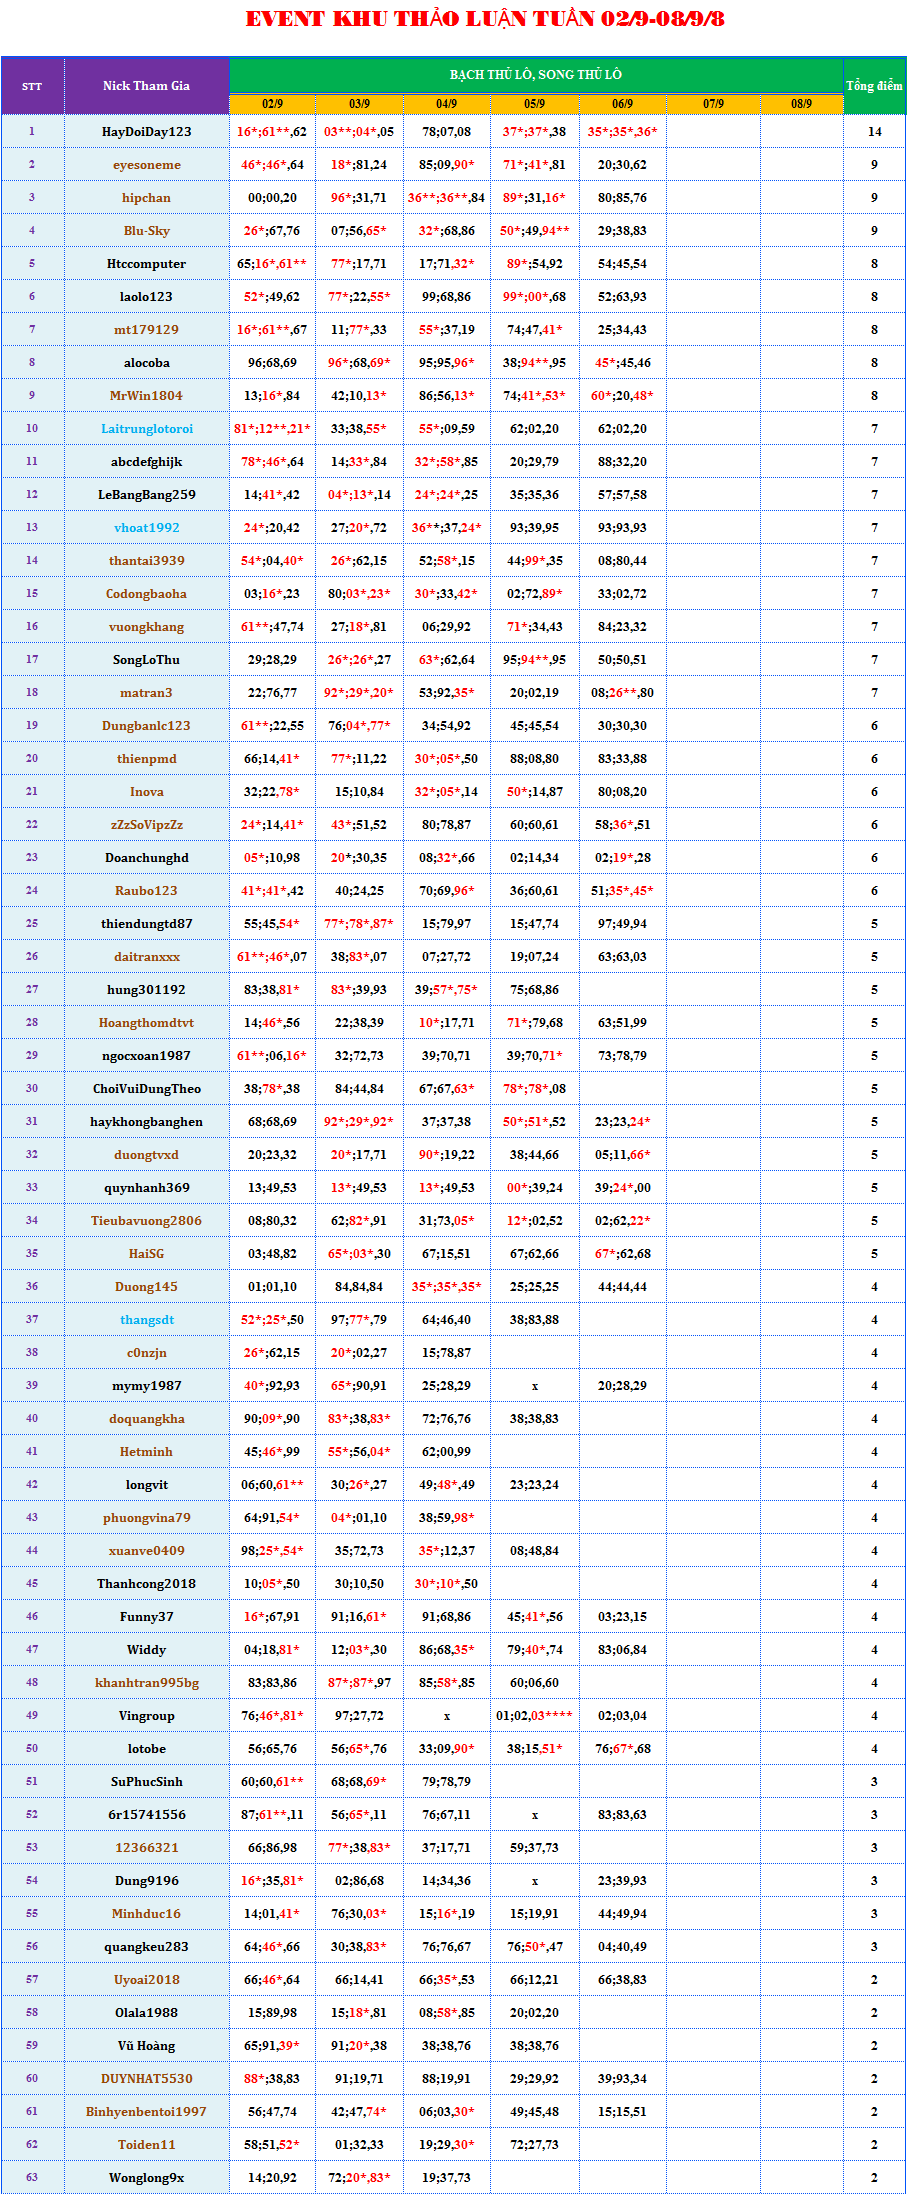Select the 02/9 date column header
The height and width of the screenshot is (2194, 907).
pyautogui.click(x=272, y=104)
